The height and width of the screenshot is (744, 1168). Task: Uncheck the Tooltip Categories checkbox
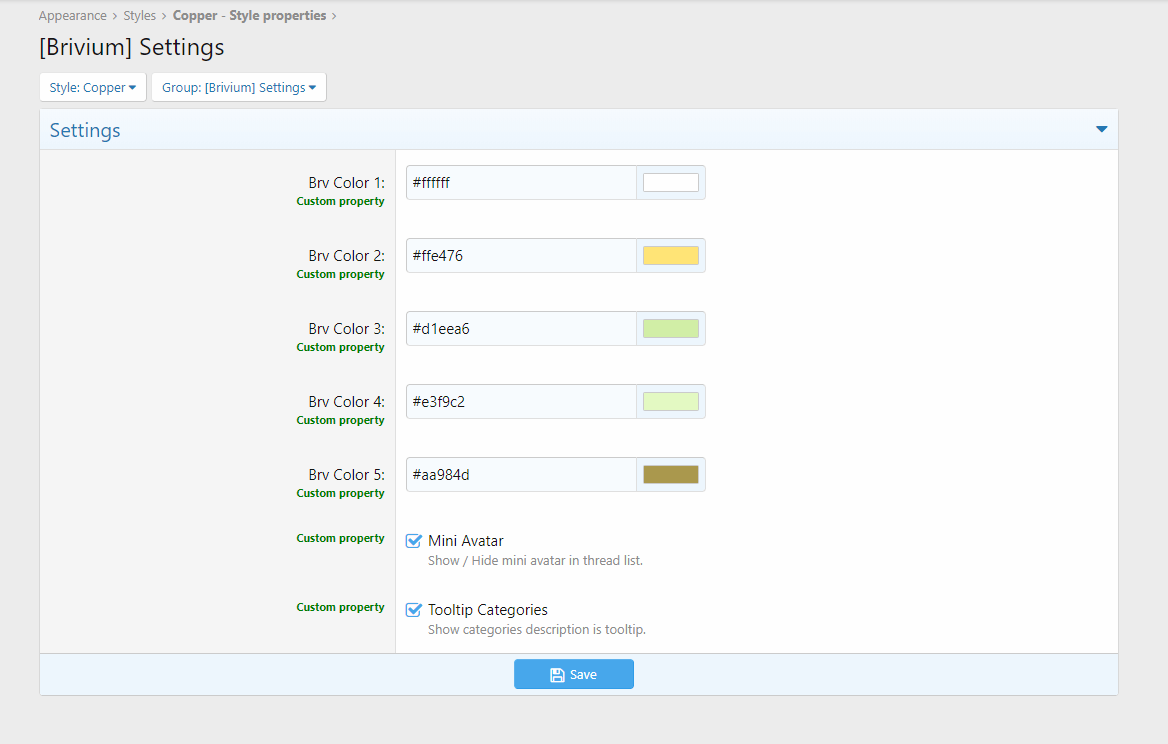[x=413, y=610]
